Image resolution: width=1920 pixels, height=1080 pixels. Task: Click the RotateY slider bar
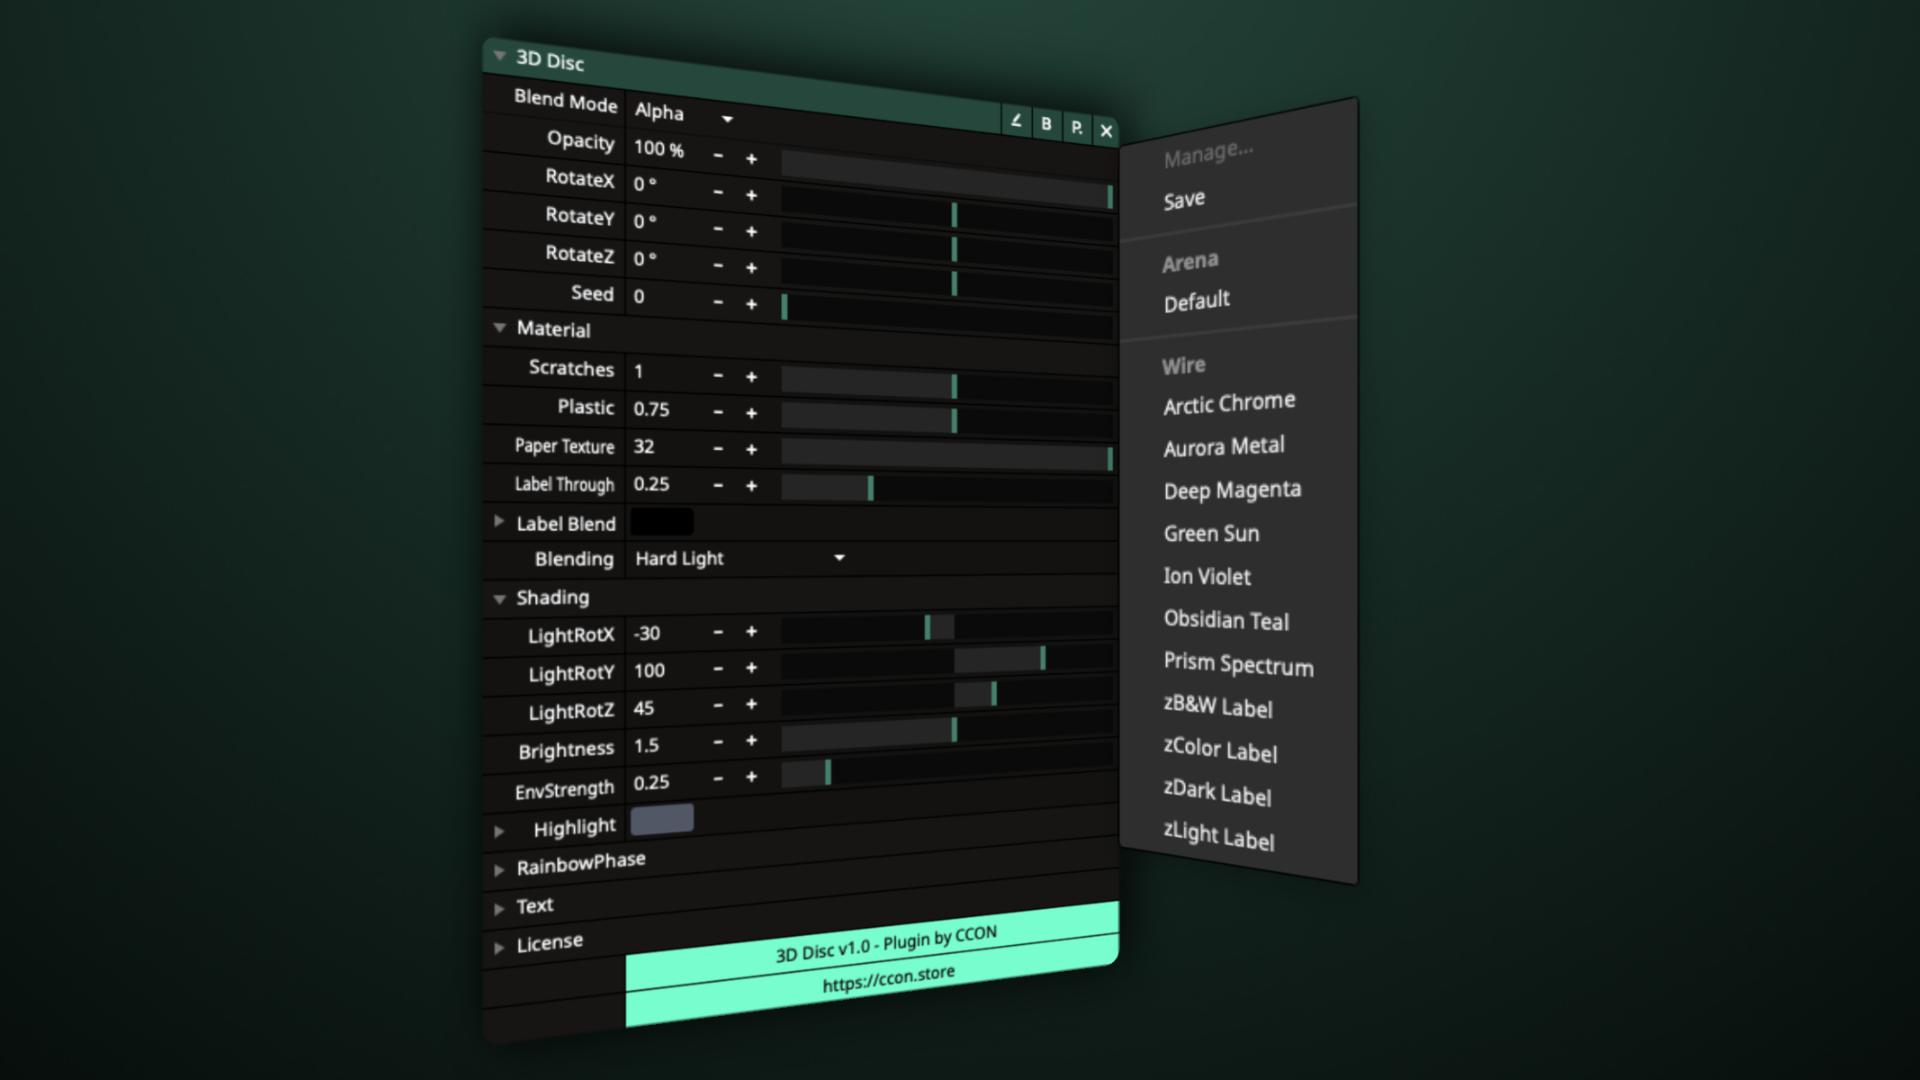pyautogui.click(x=947, y=246)
